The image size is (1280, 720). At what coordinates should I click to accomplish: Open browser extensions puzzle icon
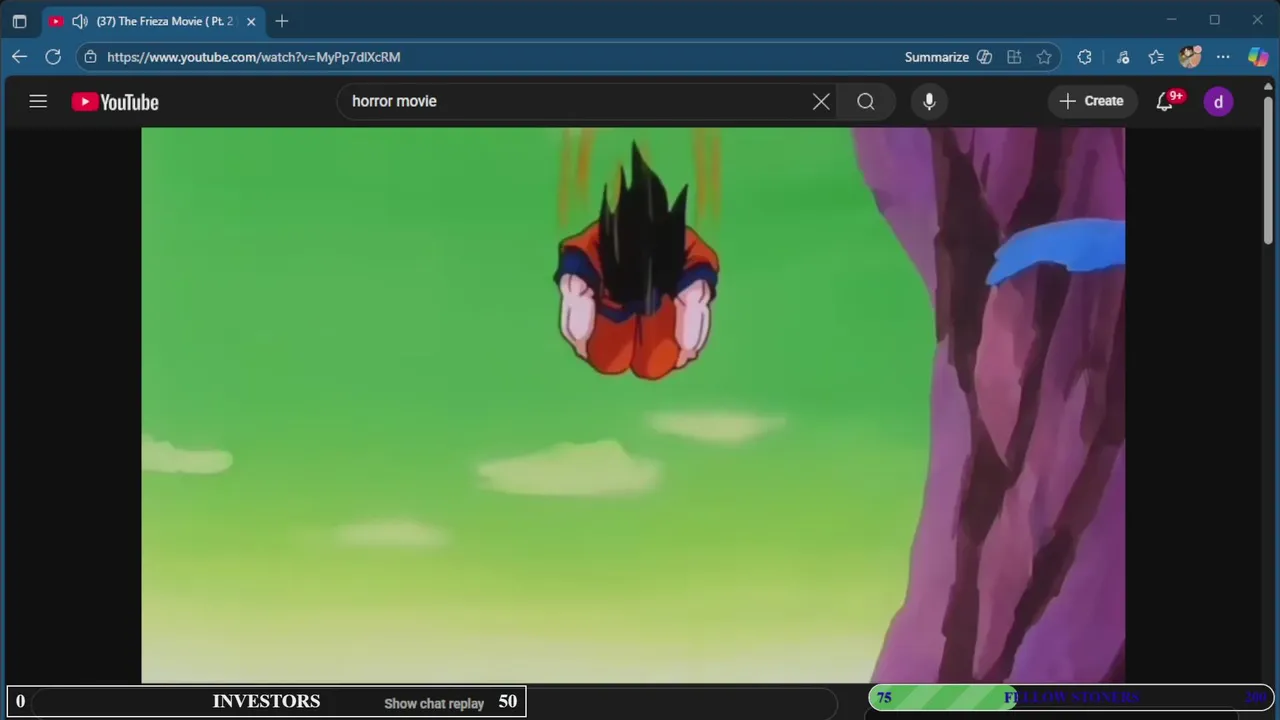[x=1084, y=57]
